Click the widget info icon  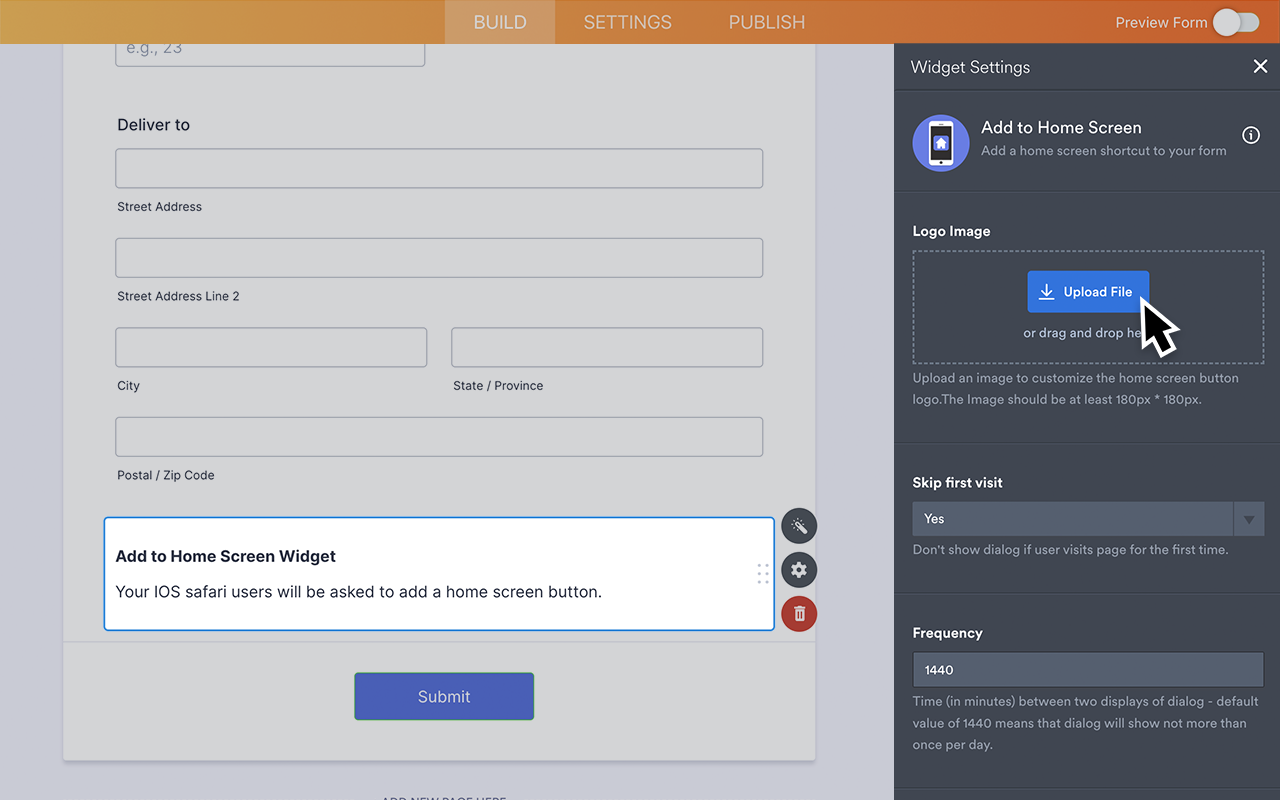click(1250, 135)
